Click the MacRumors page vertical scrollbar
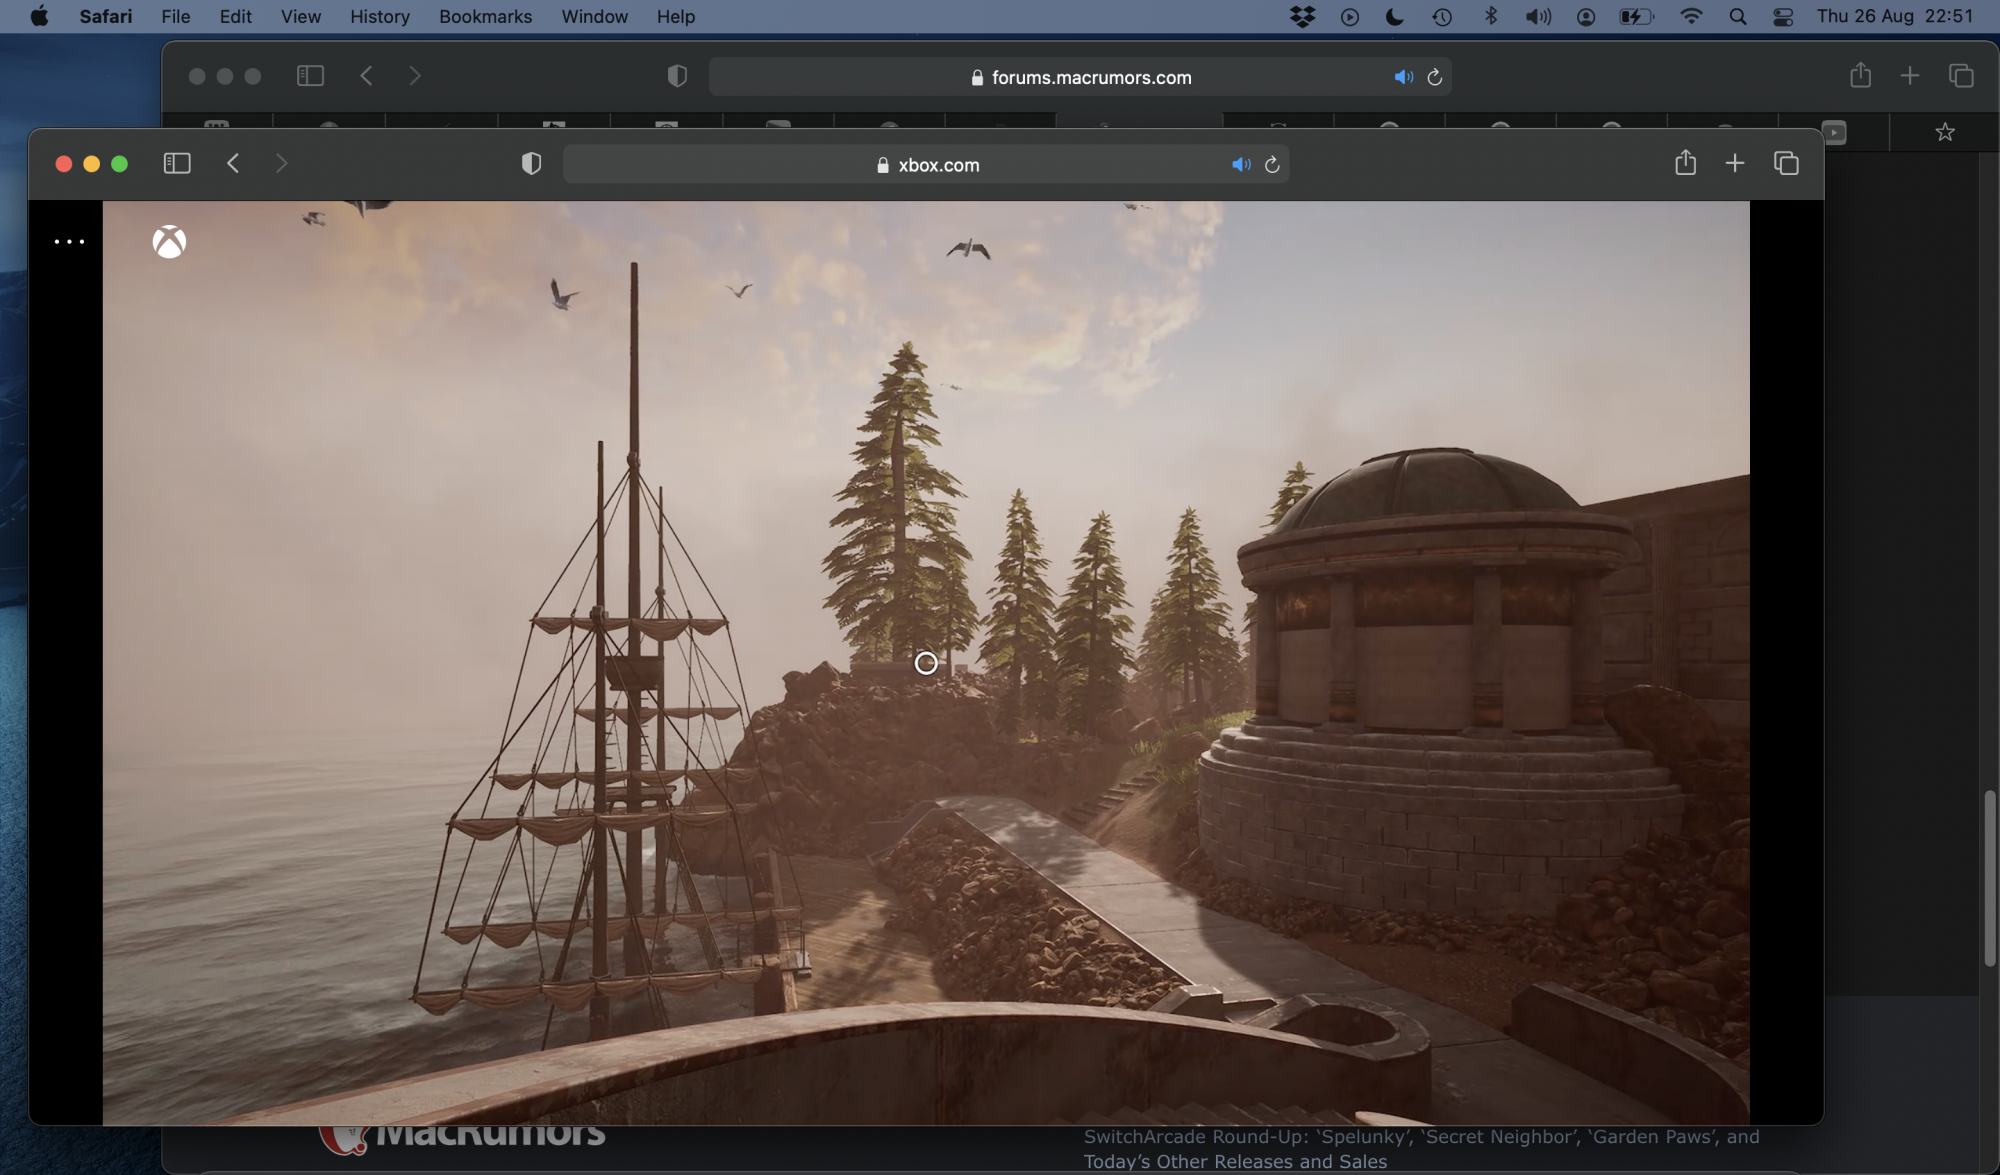This screenshot has width=2000, height=1175. pyautogui.click(x=1989, y=878)
